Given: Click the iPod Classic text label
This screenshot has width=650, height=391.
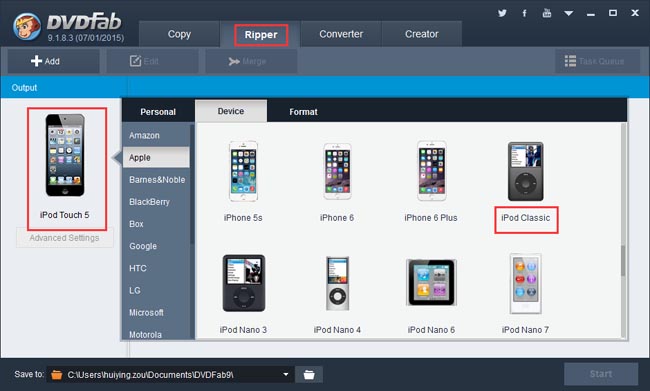Looking at the screenshot, I should (526, 218).
